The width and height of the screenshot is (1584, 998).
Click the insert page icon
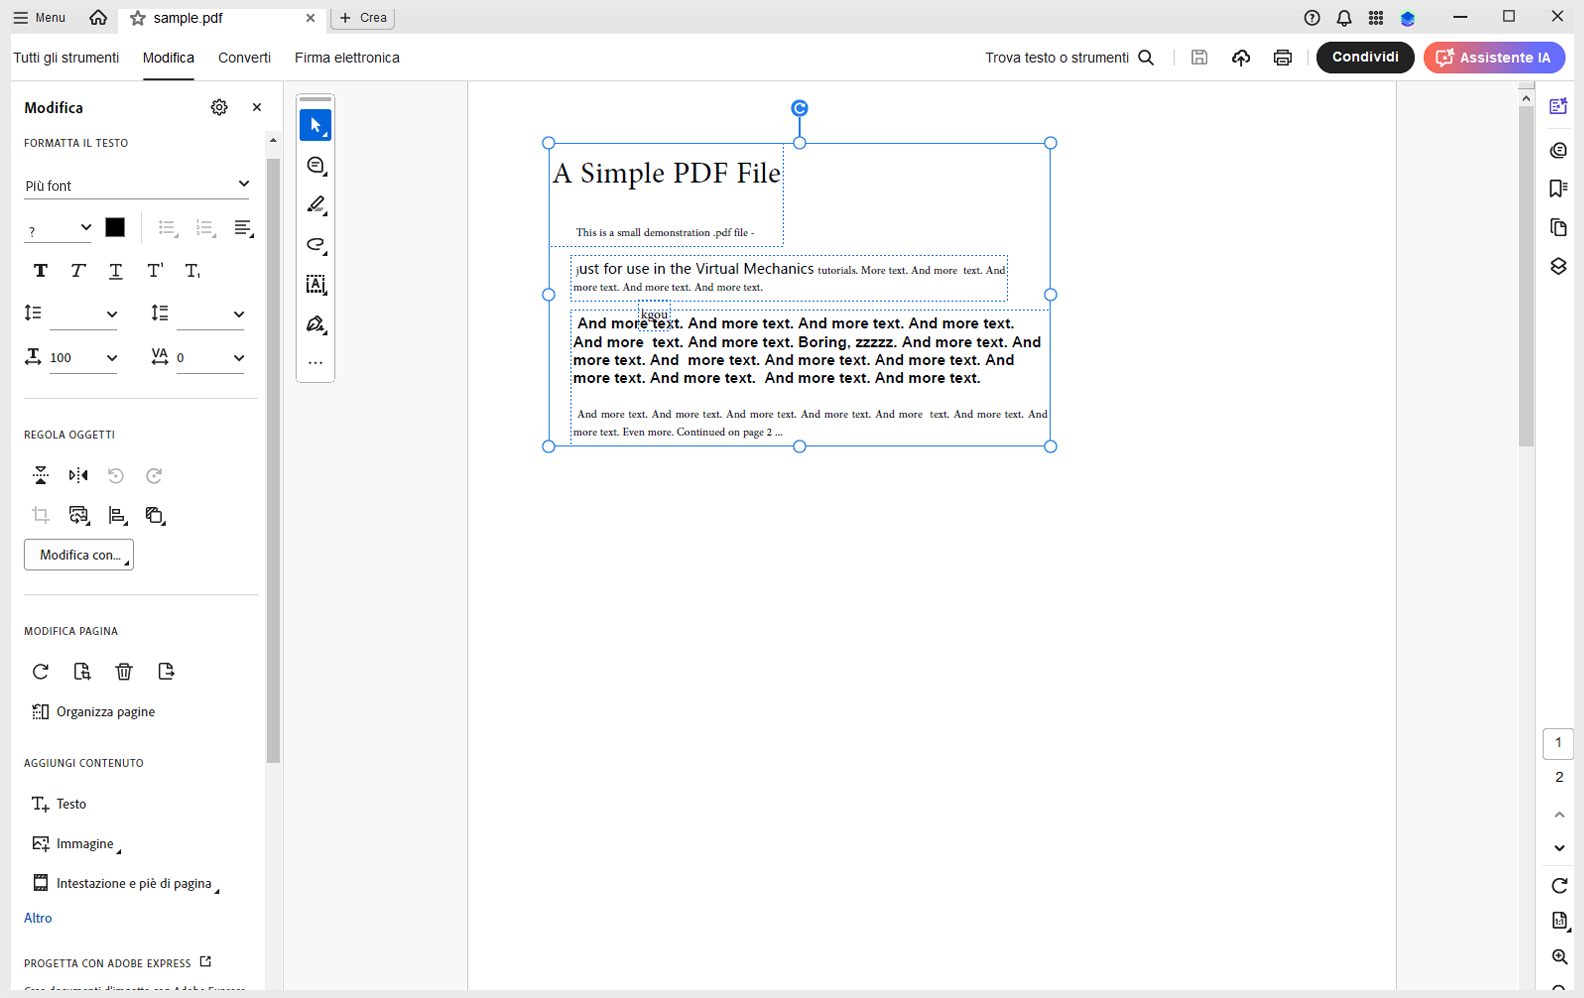(x=166, y=671)
